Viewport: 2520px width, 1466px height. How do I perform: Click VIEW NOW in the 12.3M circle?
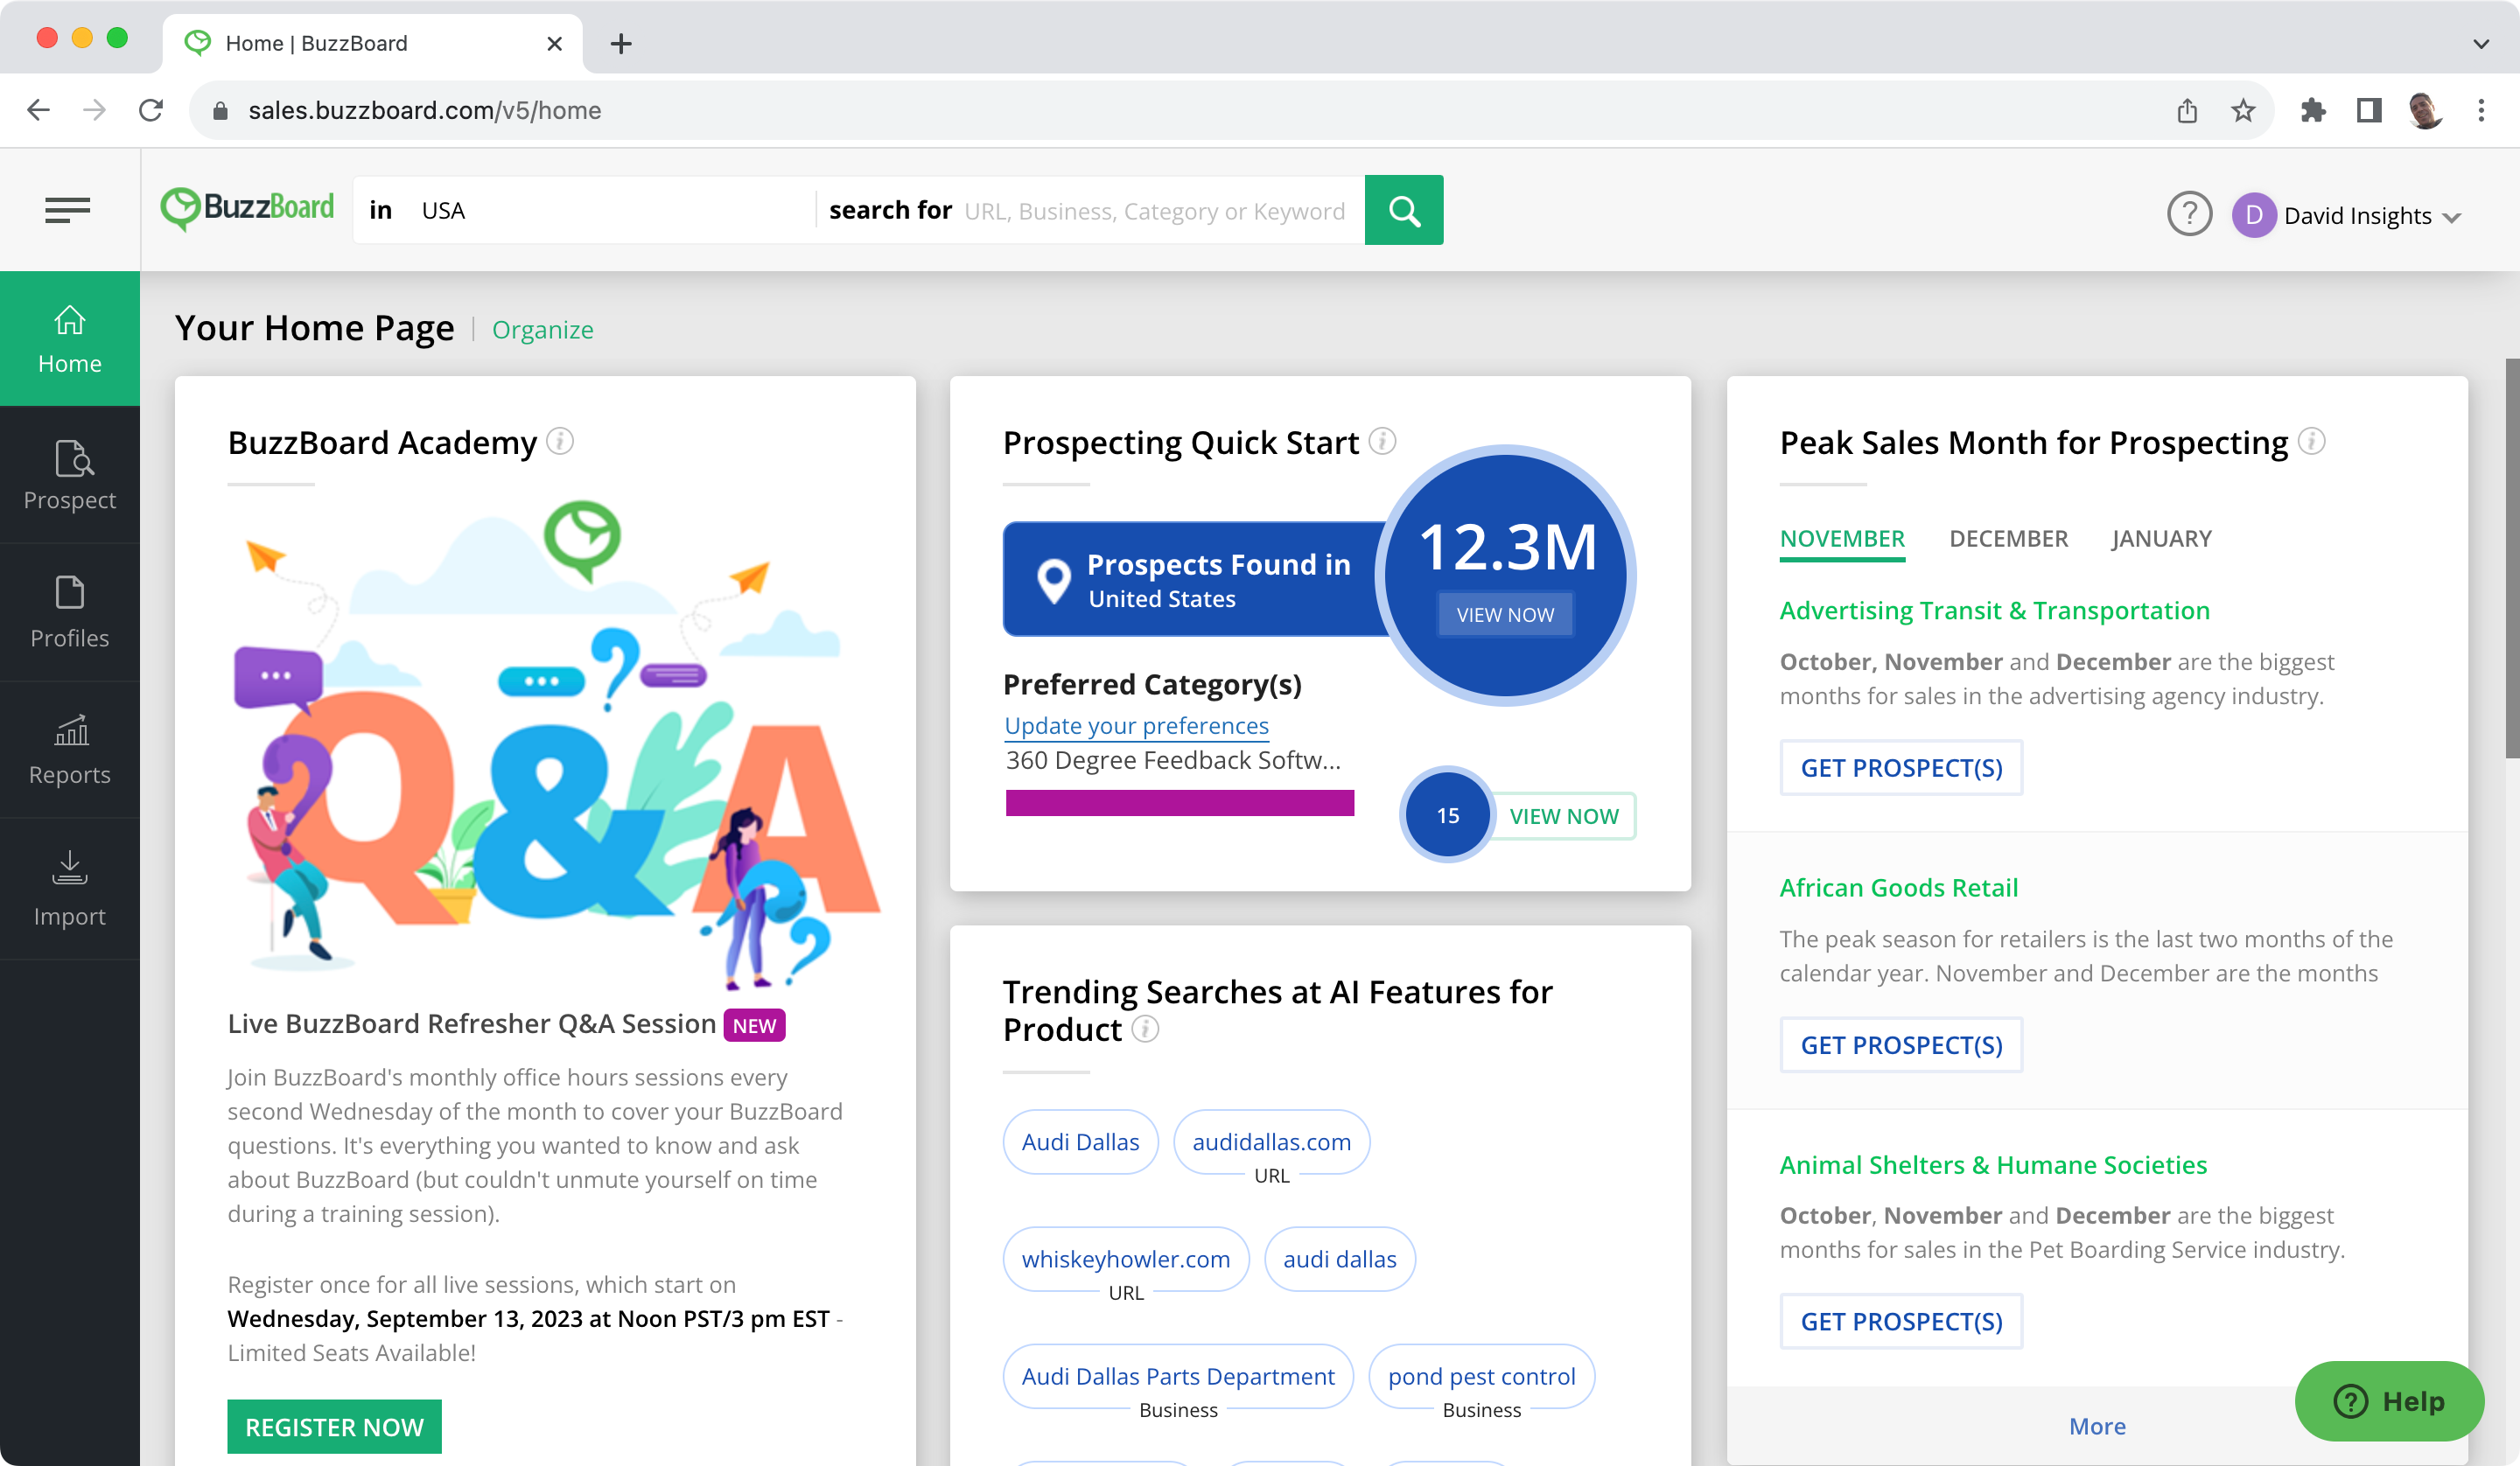1504,614
